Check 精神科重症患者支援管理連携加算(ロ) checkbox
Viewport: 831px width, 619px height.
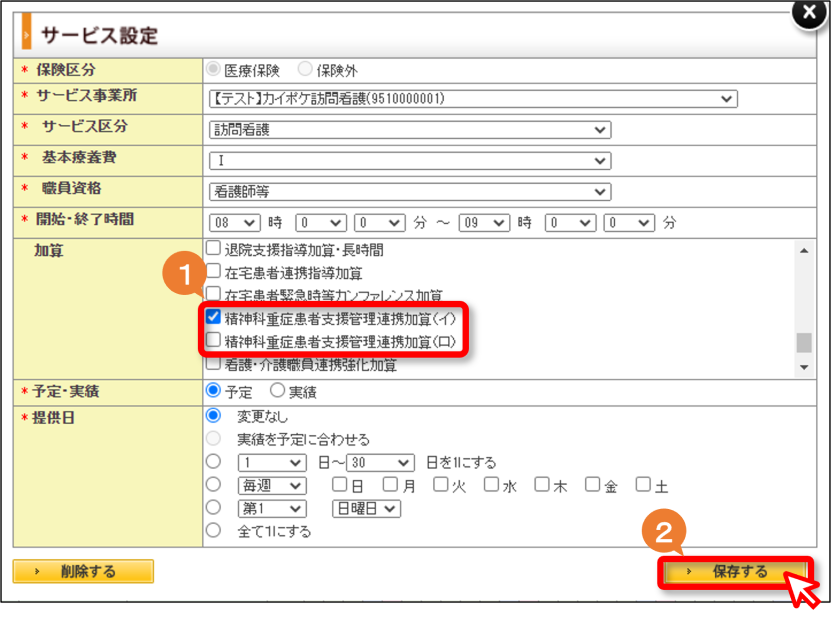coord(213,340)
